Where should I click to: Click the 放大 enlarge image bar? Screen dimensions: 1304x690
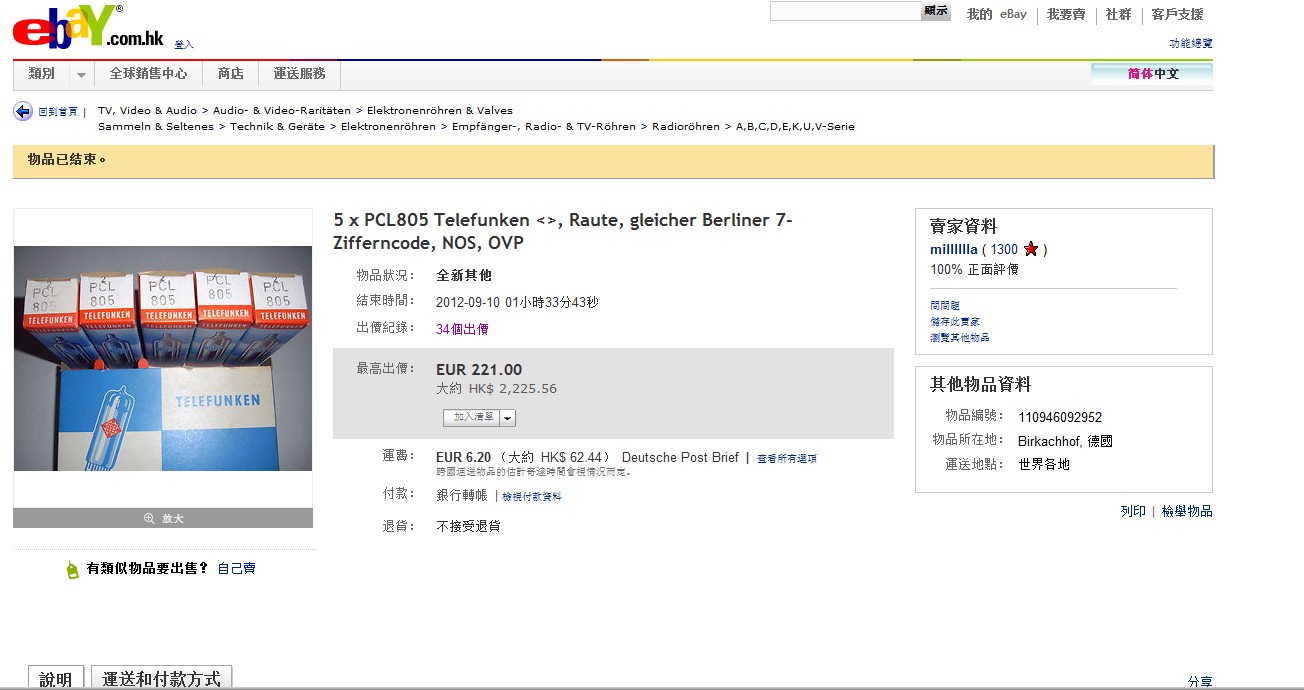point(163,518)
